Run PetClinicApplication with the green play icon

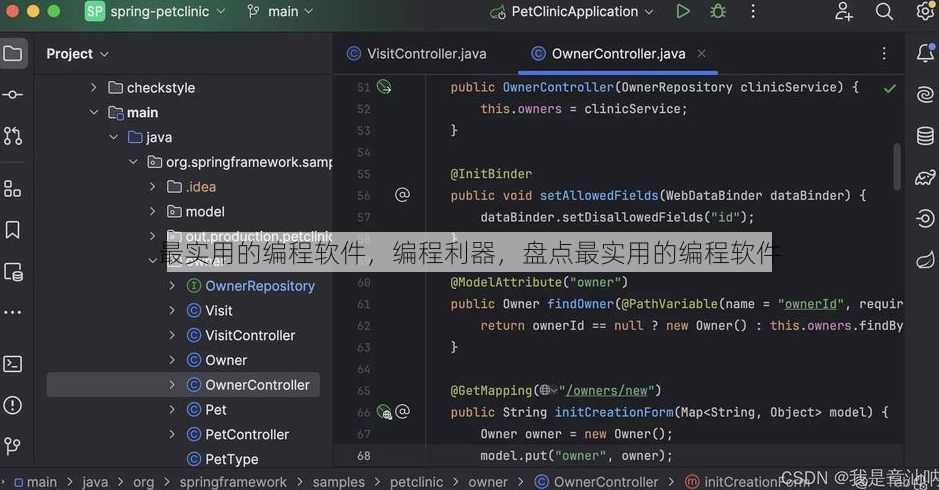pyautogui.click(x=682, y=11)
